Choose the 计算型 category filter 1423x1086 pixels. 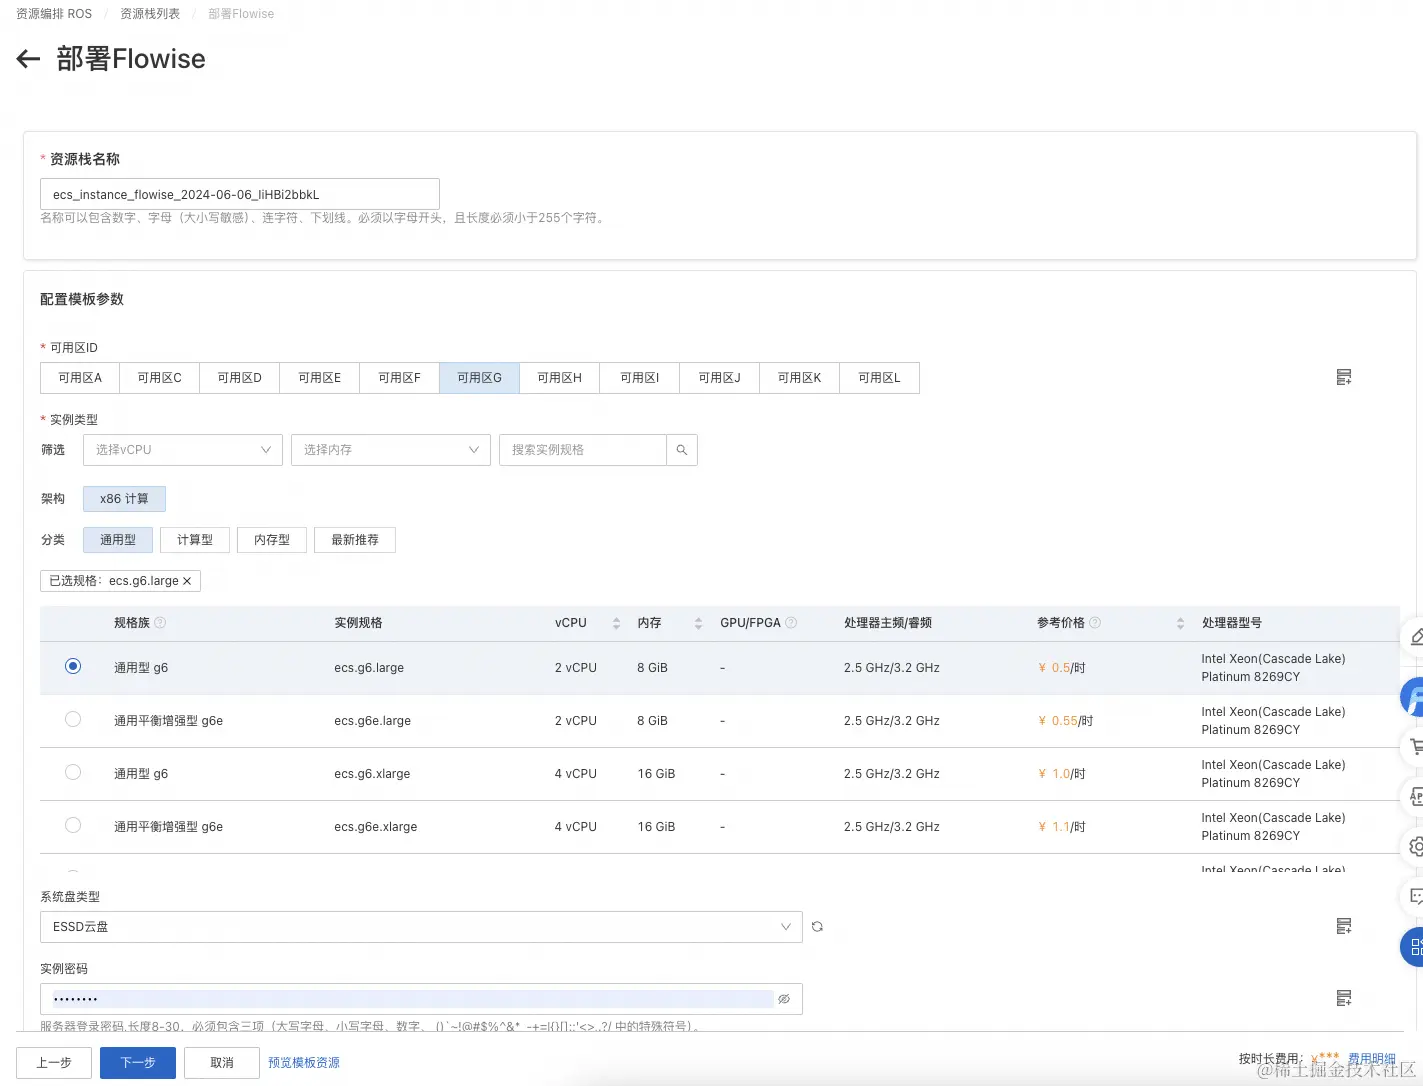pos(195,540)
